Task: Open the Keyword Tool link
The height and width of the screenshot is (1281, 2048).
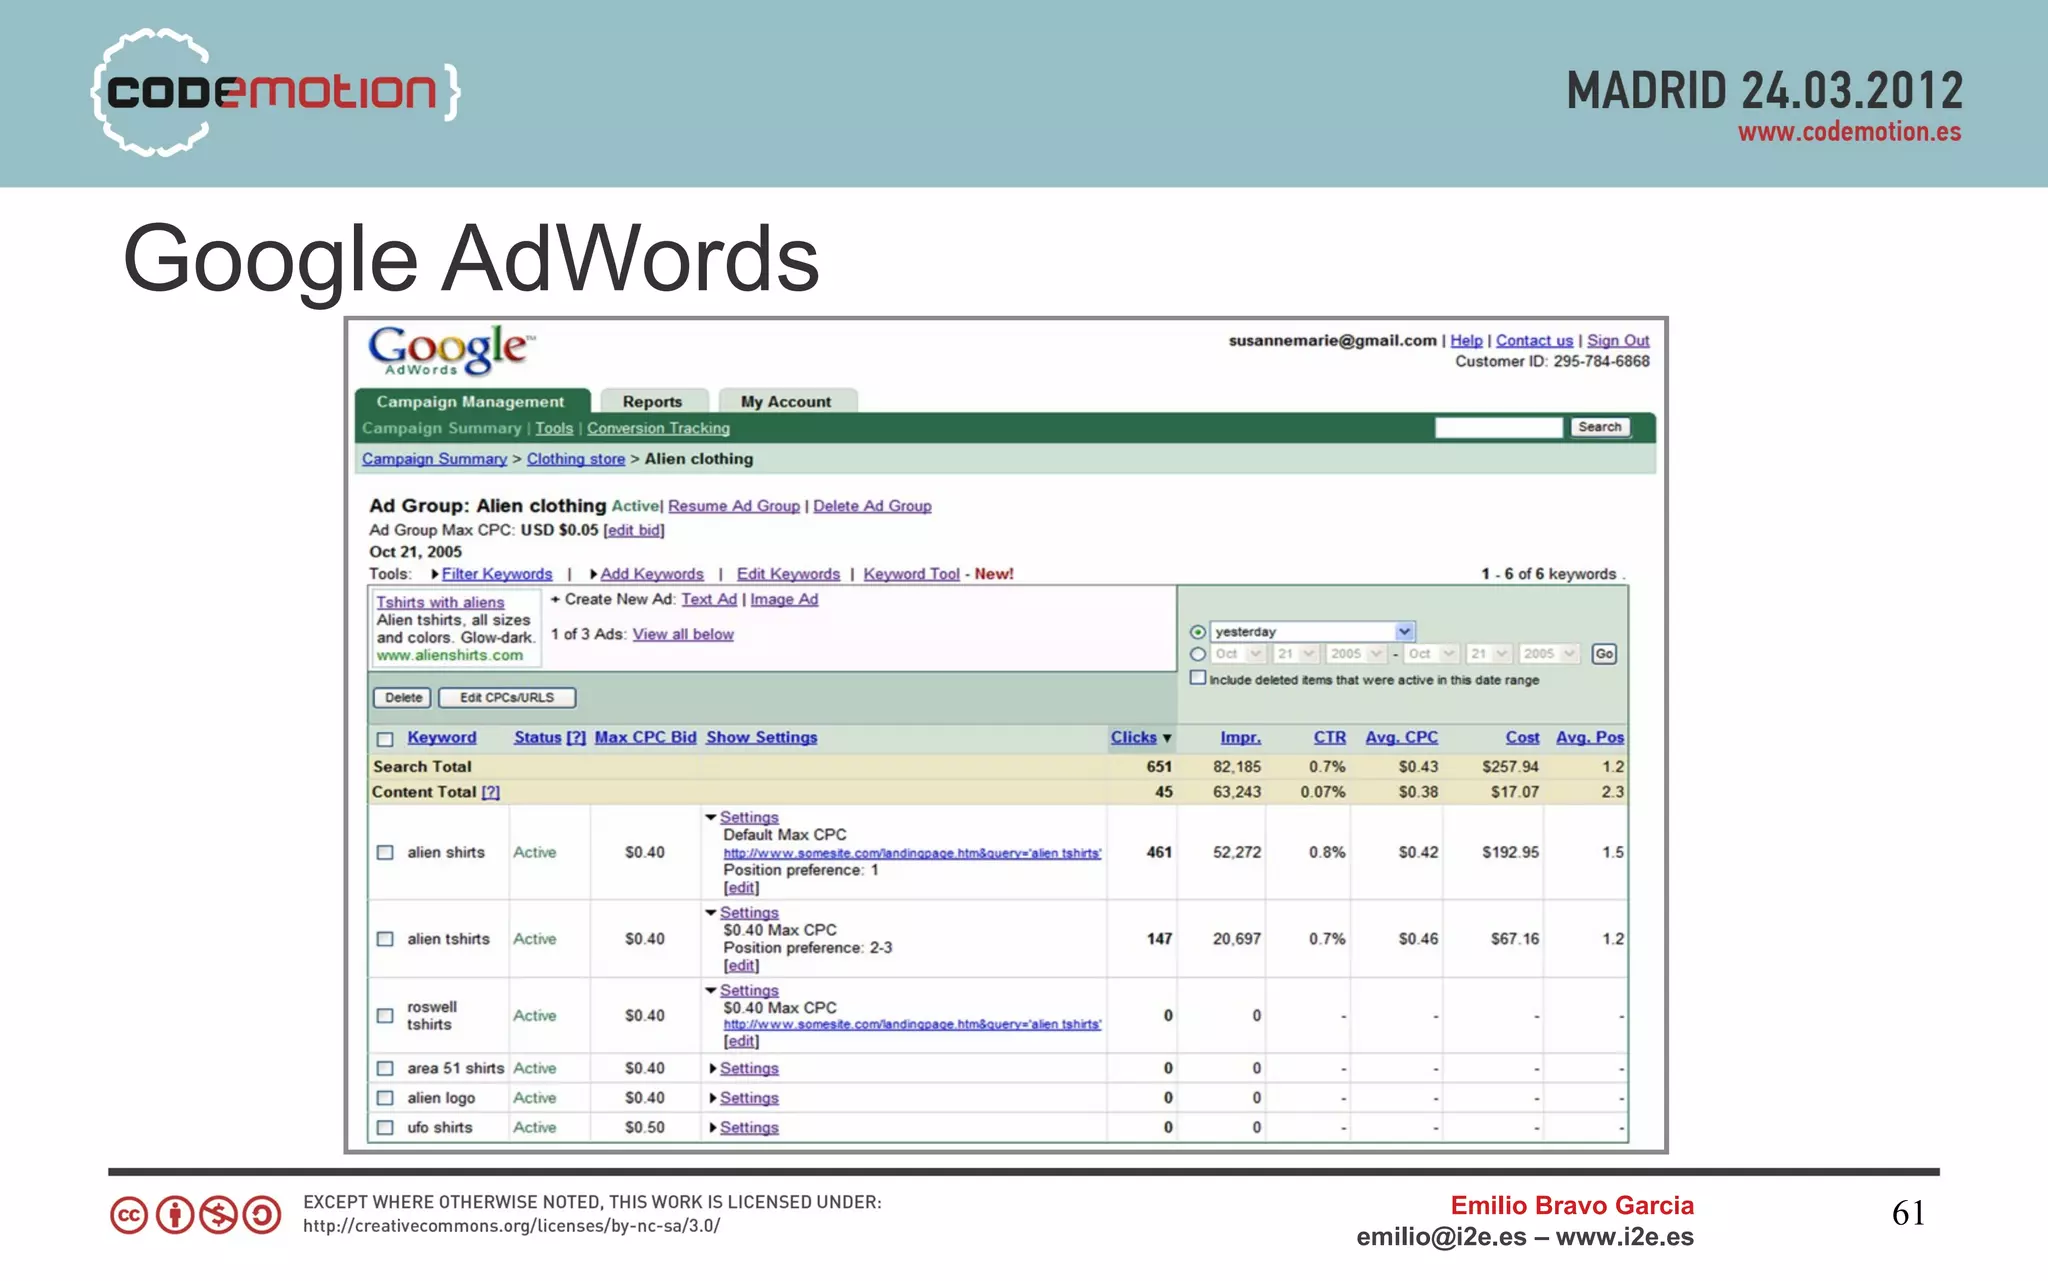Action: click(912, 574)
